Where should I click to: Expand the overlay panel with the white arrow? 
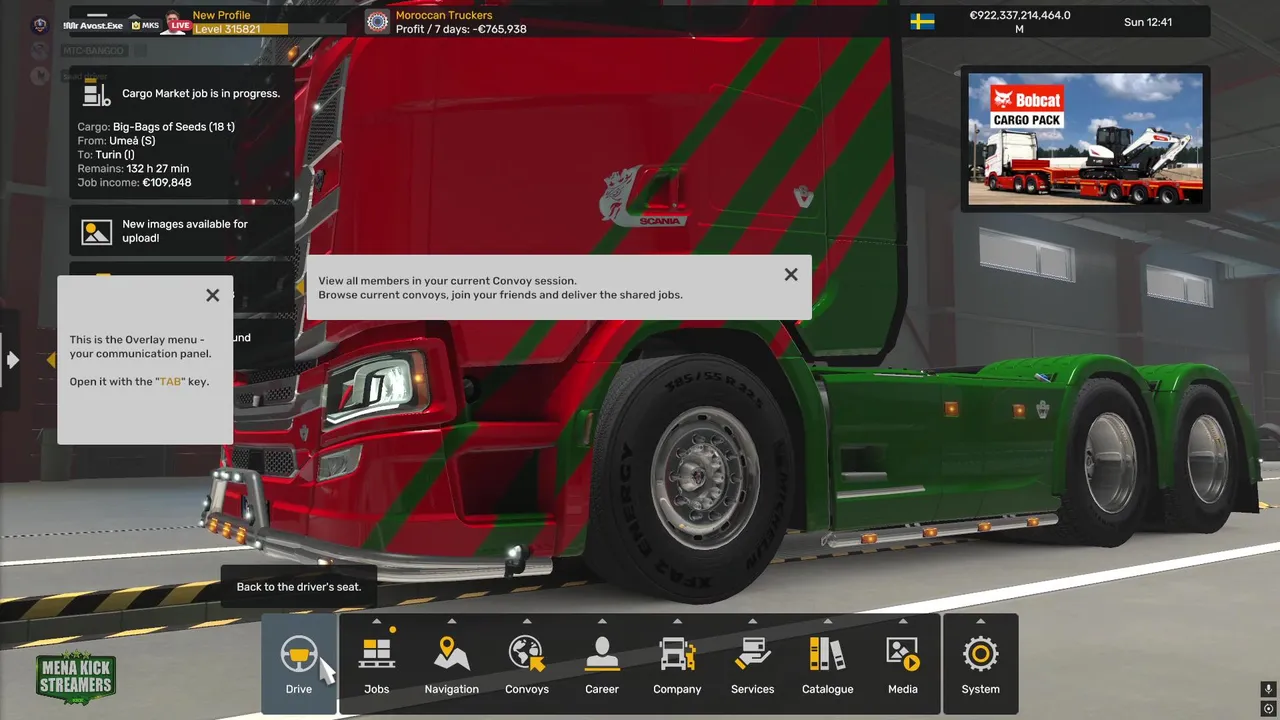12,360
